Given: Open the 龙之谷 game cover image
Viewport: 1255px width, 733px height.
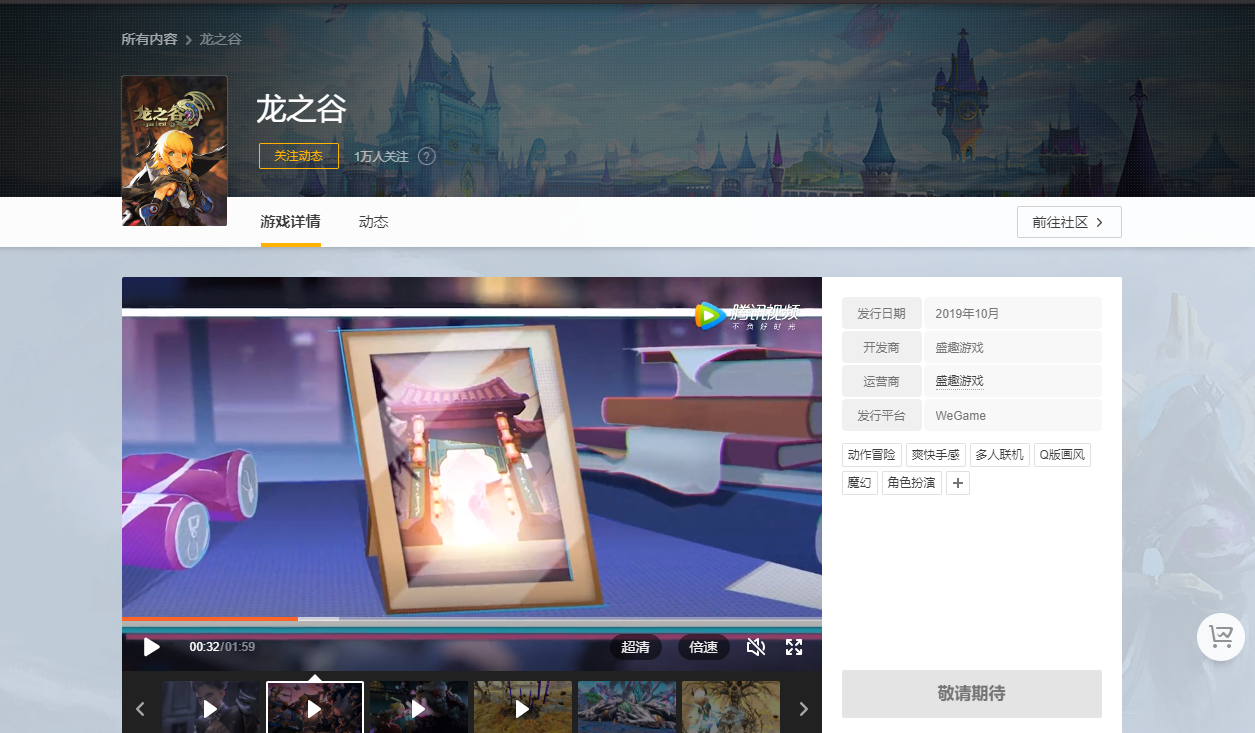Looking at the screenshot, I should point(174,151).
